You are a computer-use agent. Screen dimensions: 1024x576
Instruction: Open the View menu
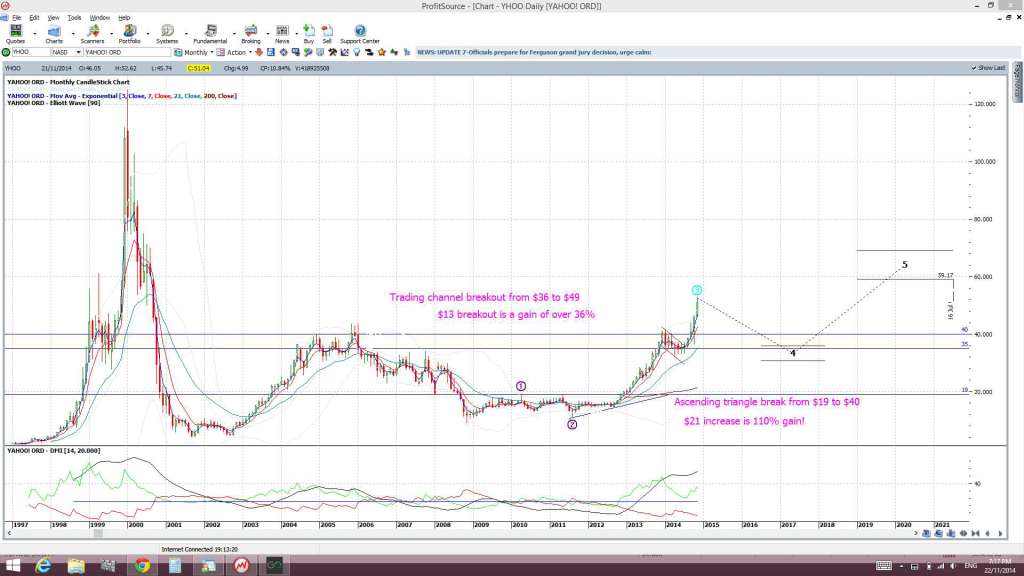coord(54,18)
